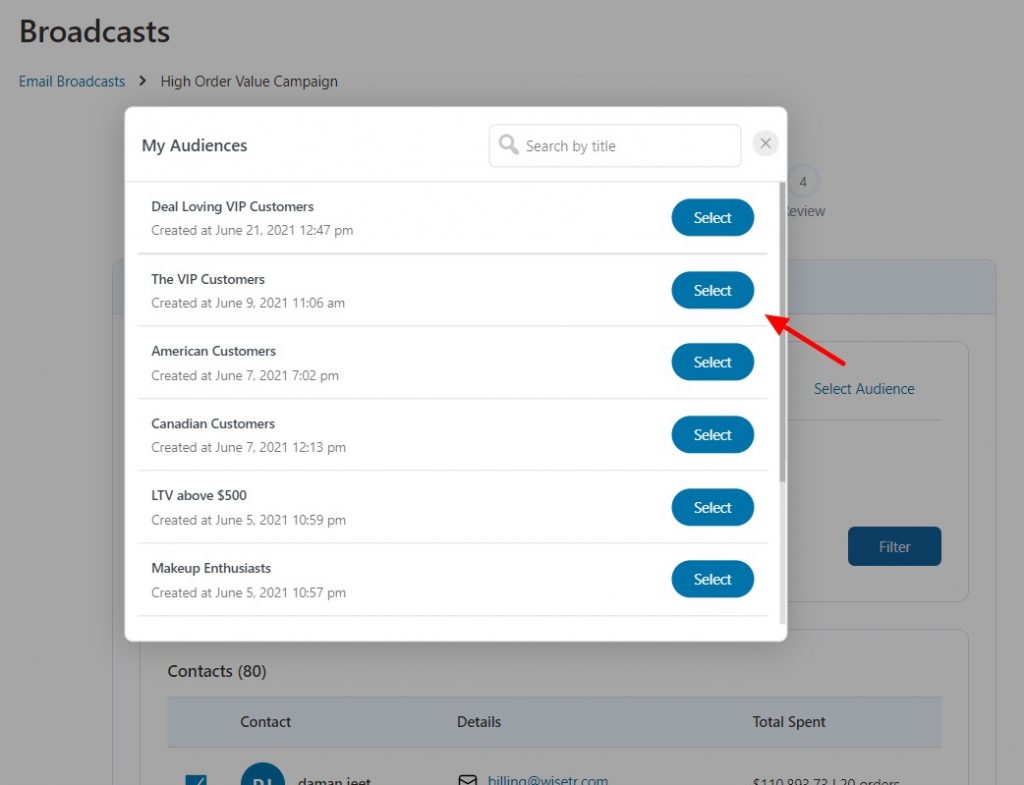
Task: Click 'Created at June 5, 2021 10:57 pm'
Action: [248, 592]
